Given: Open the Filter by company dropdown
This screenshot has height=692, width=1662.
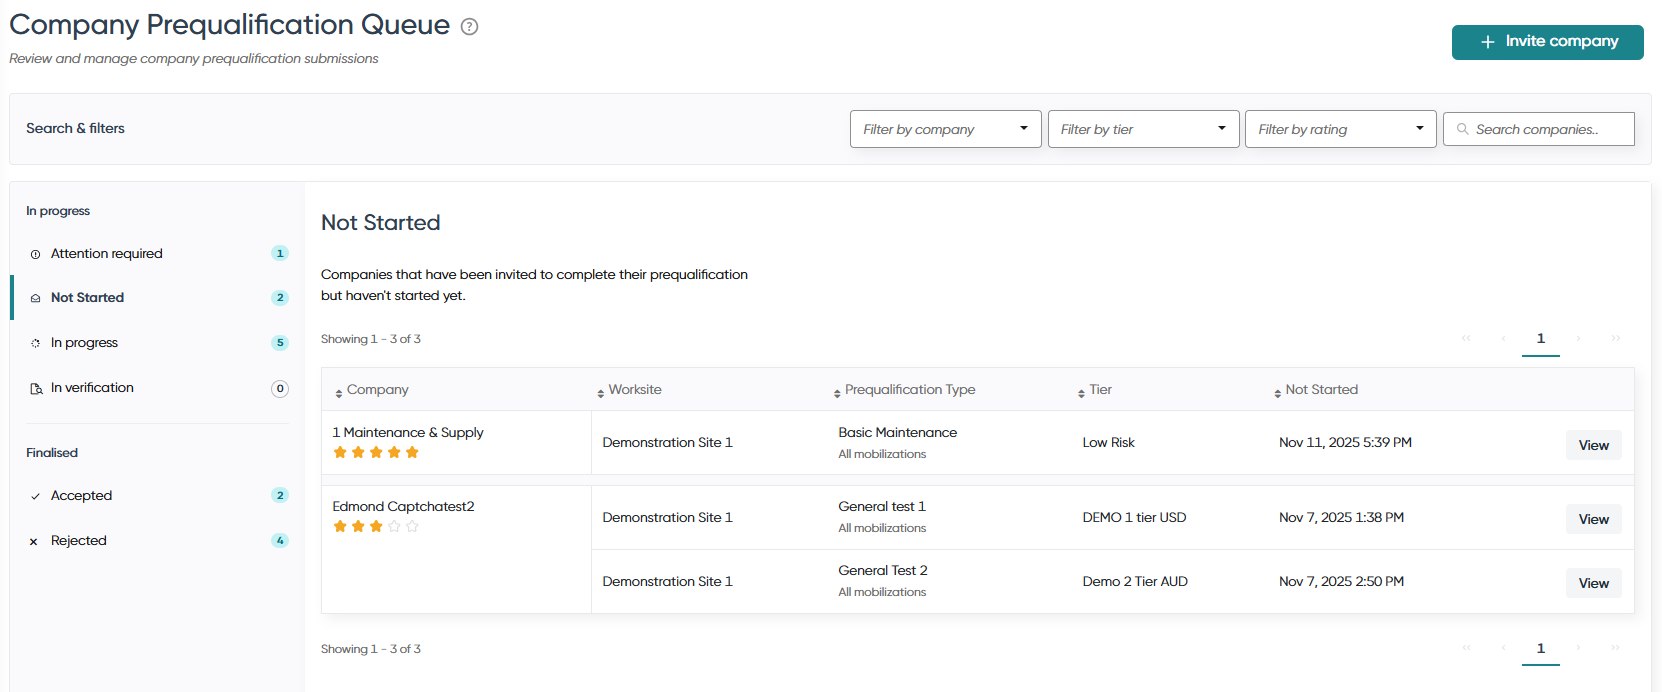Looking at the screenshot, I should 946,129.
